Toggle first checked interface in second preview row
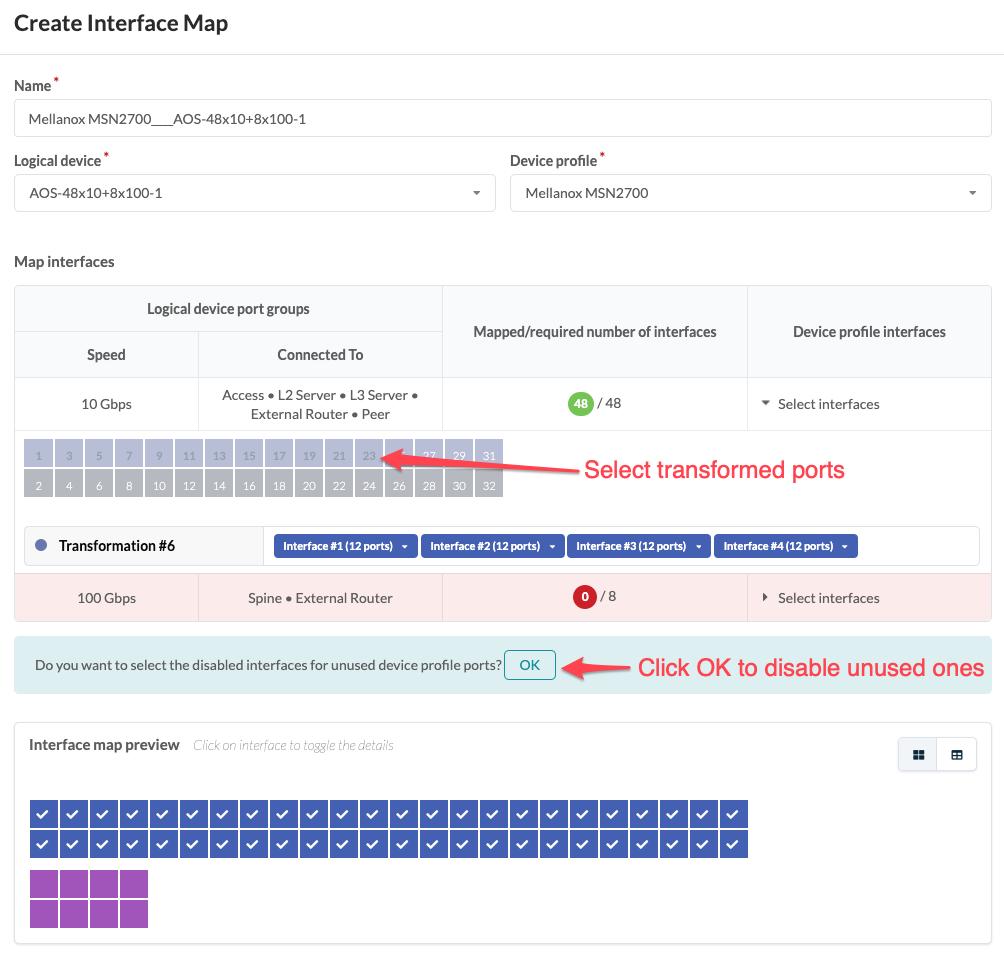The image size is (1004, 955). pos(43,844)
